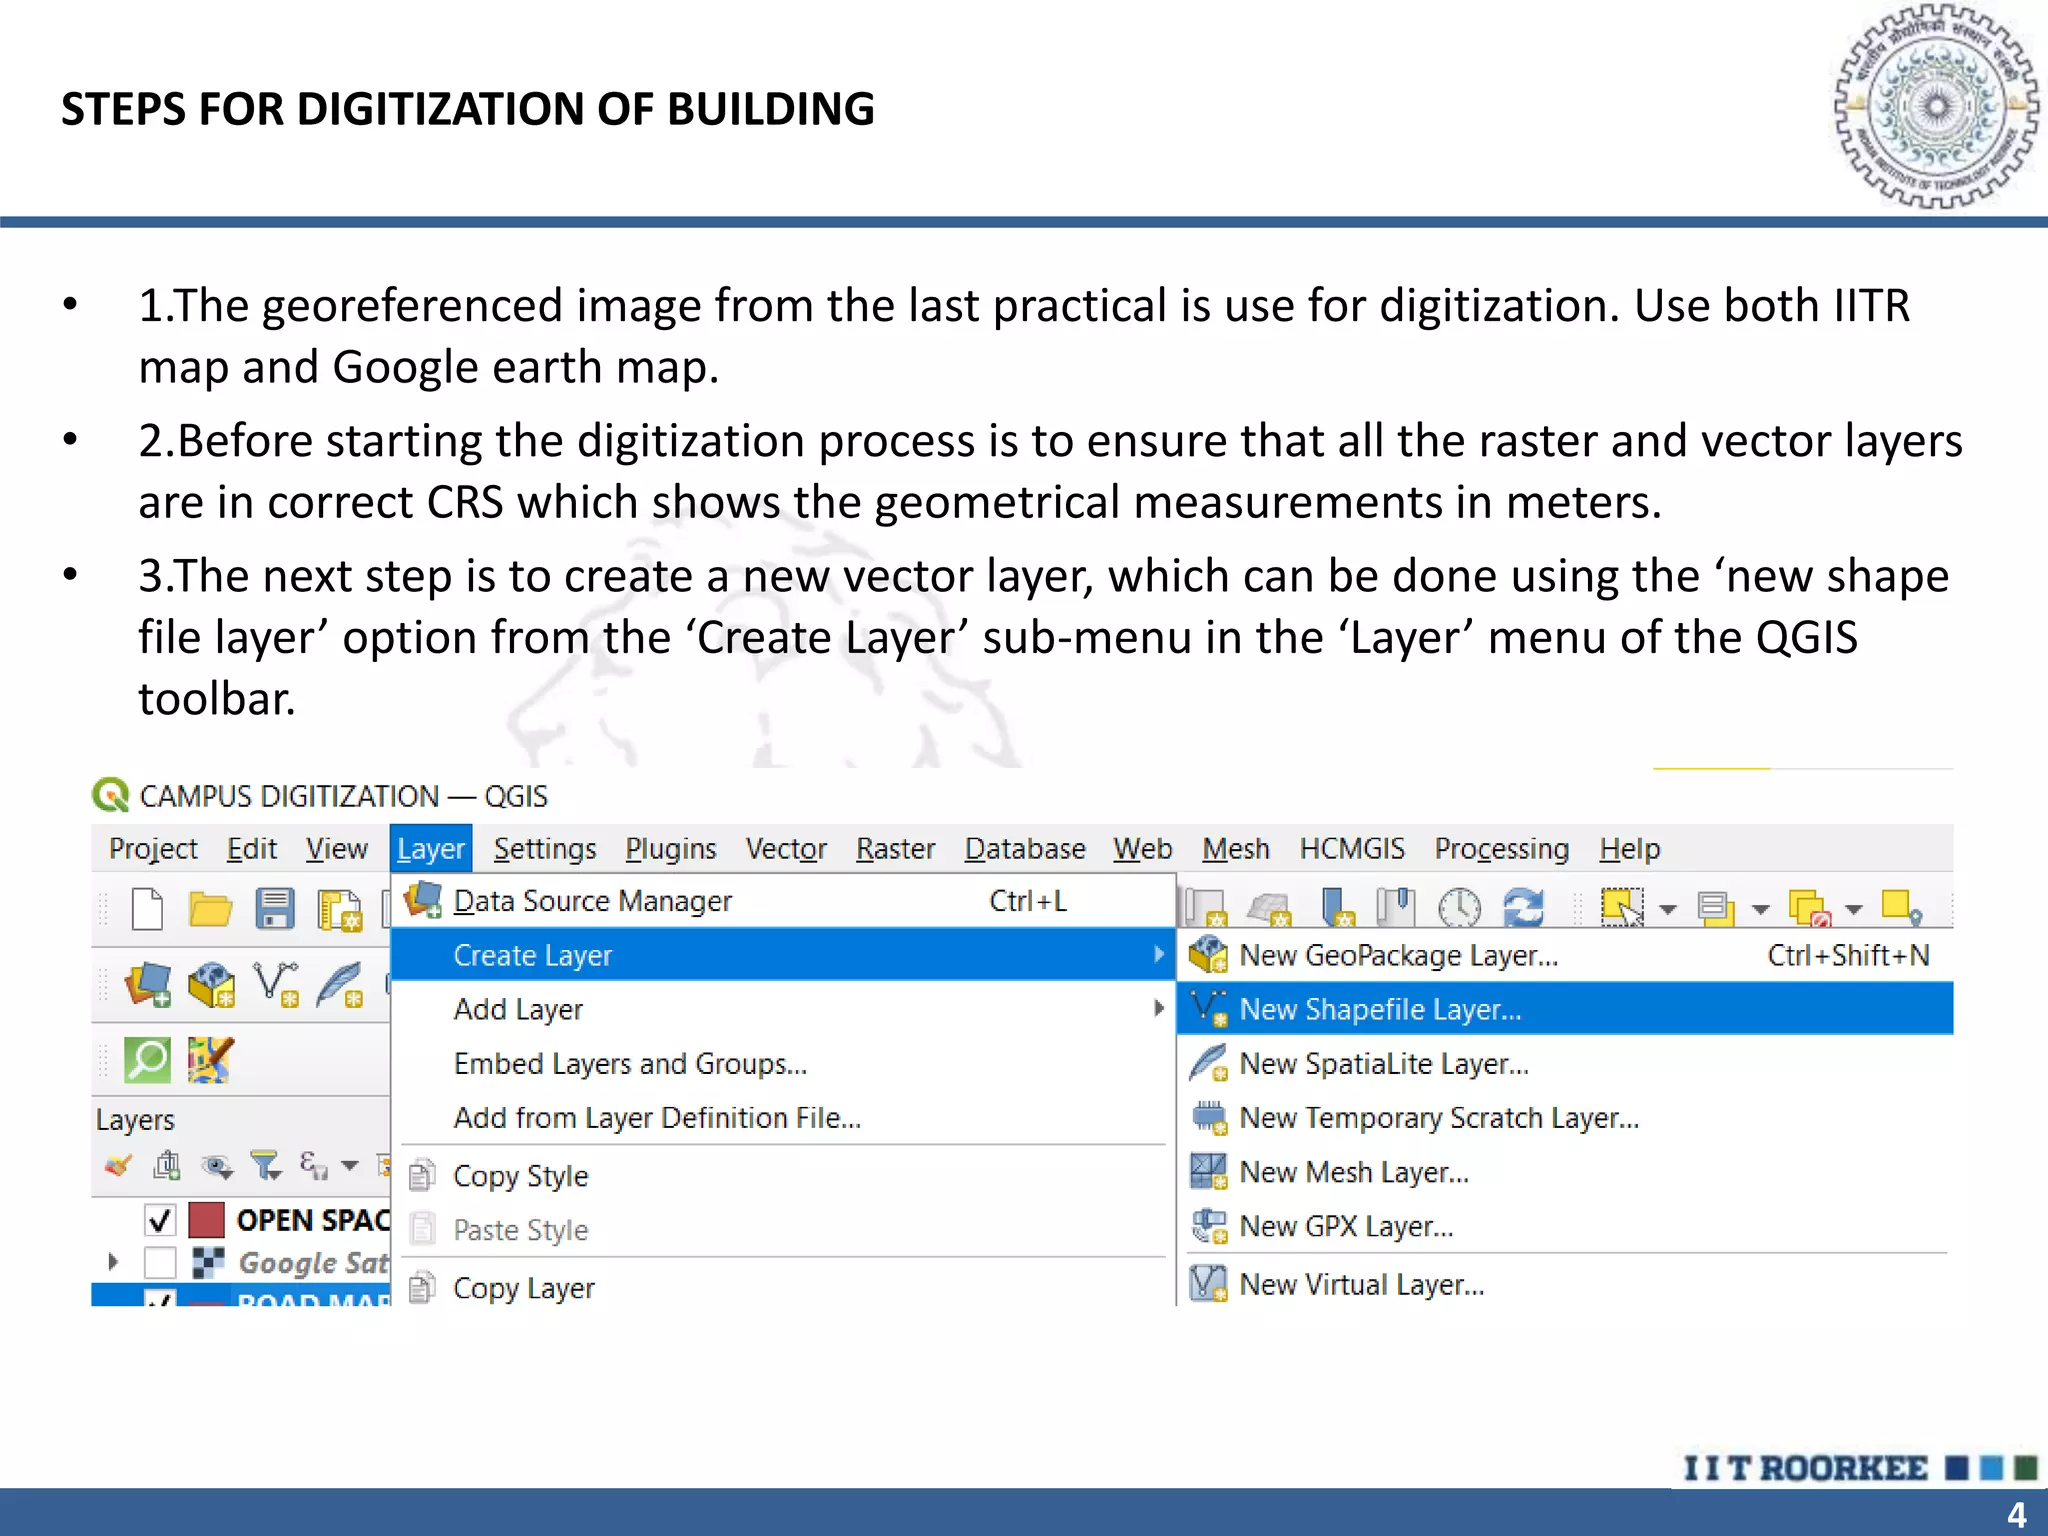Select the OPEN SPAC layer name
This screenshot has height=1536, width=2048.
click(313, 1220)
